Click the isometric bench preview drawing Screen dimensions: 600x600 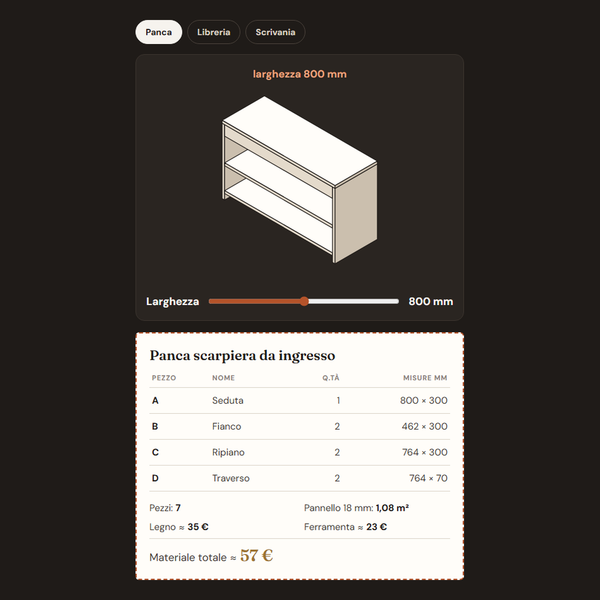click(x=300, y=179)
